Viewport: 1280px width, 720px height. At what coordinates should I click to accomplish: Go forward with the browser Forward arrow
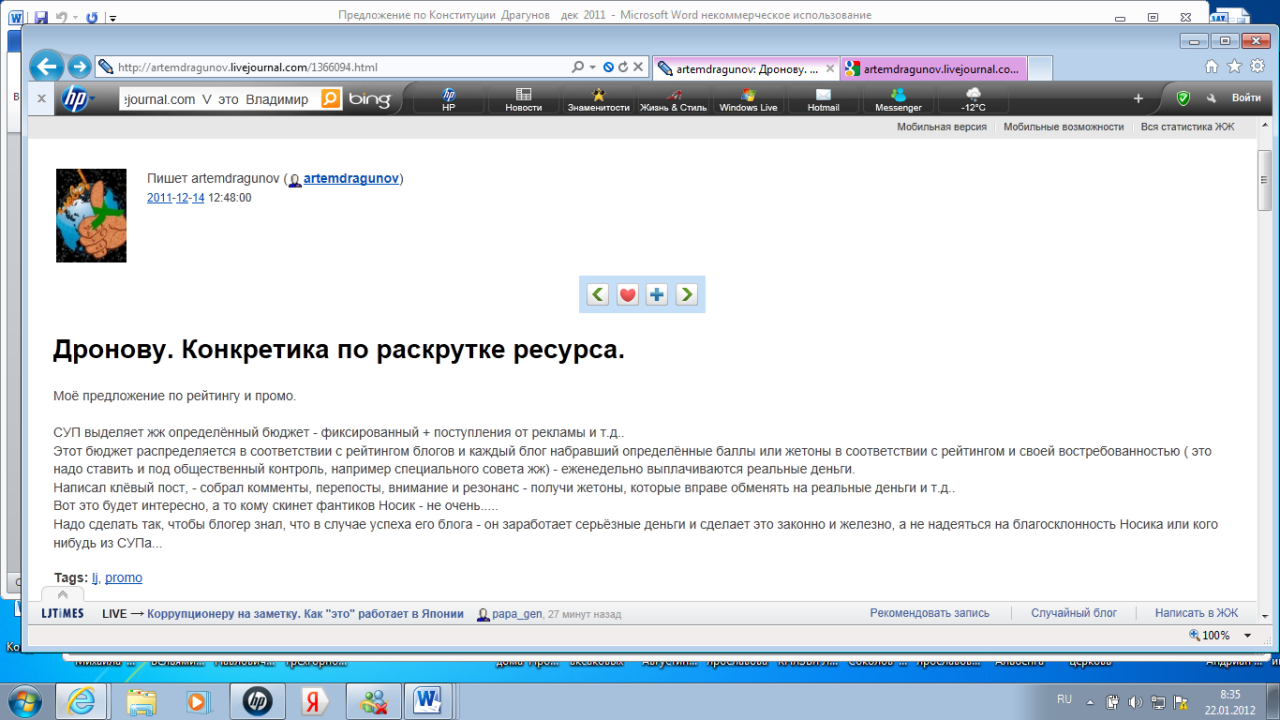click(x=79, y=67)
